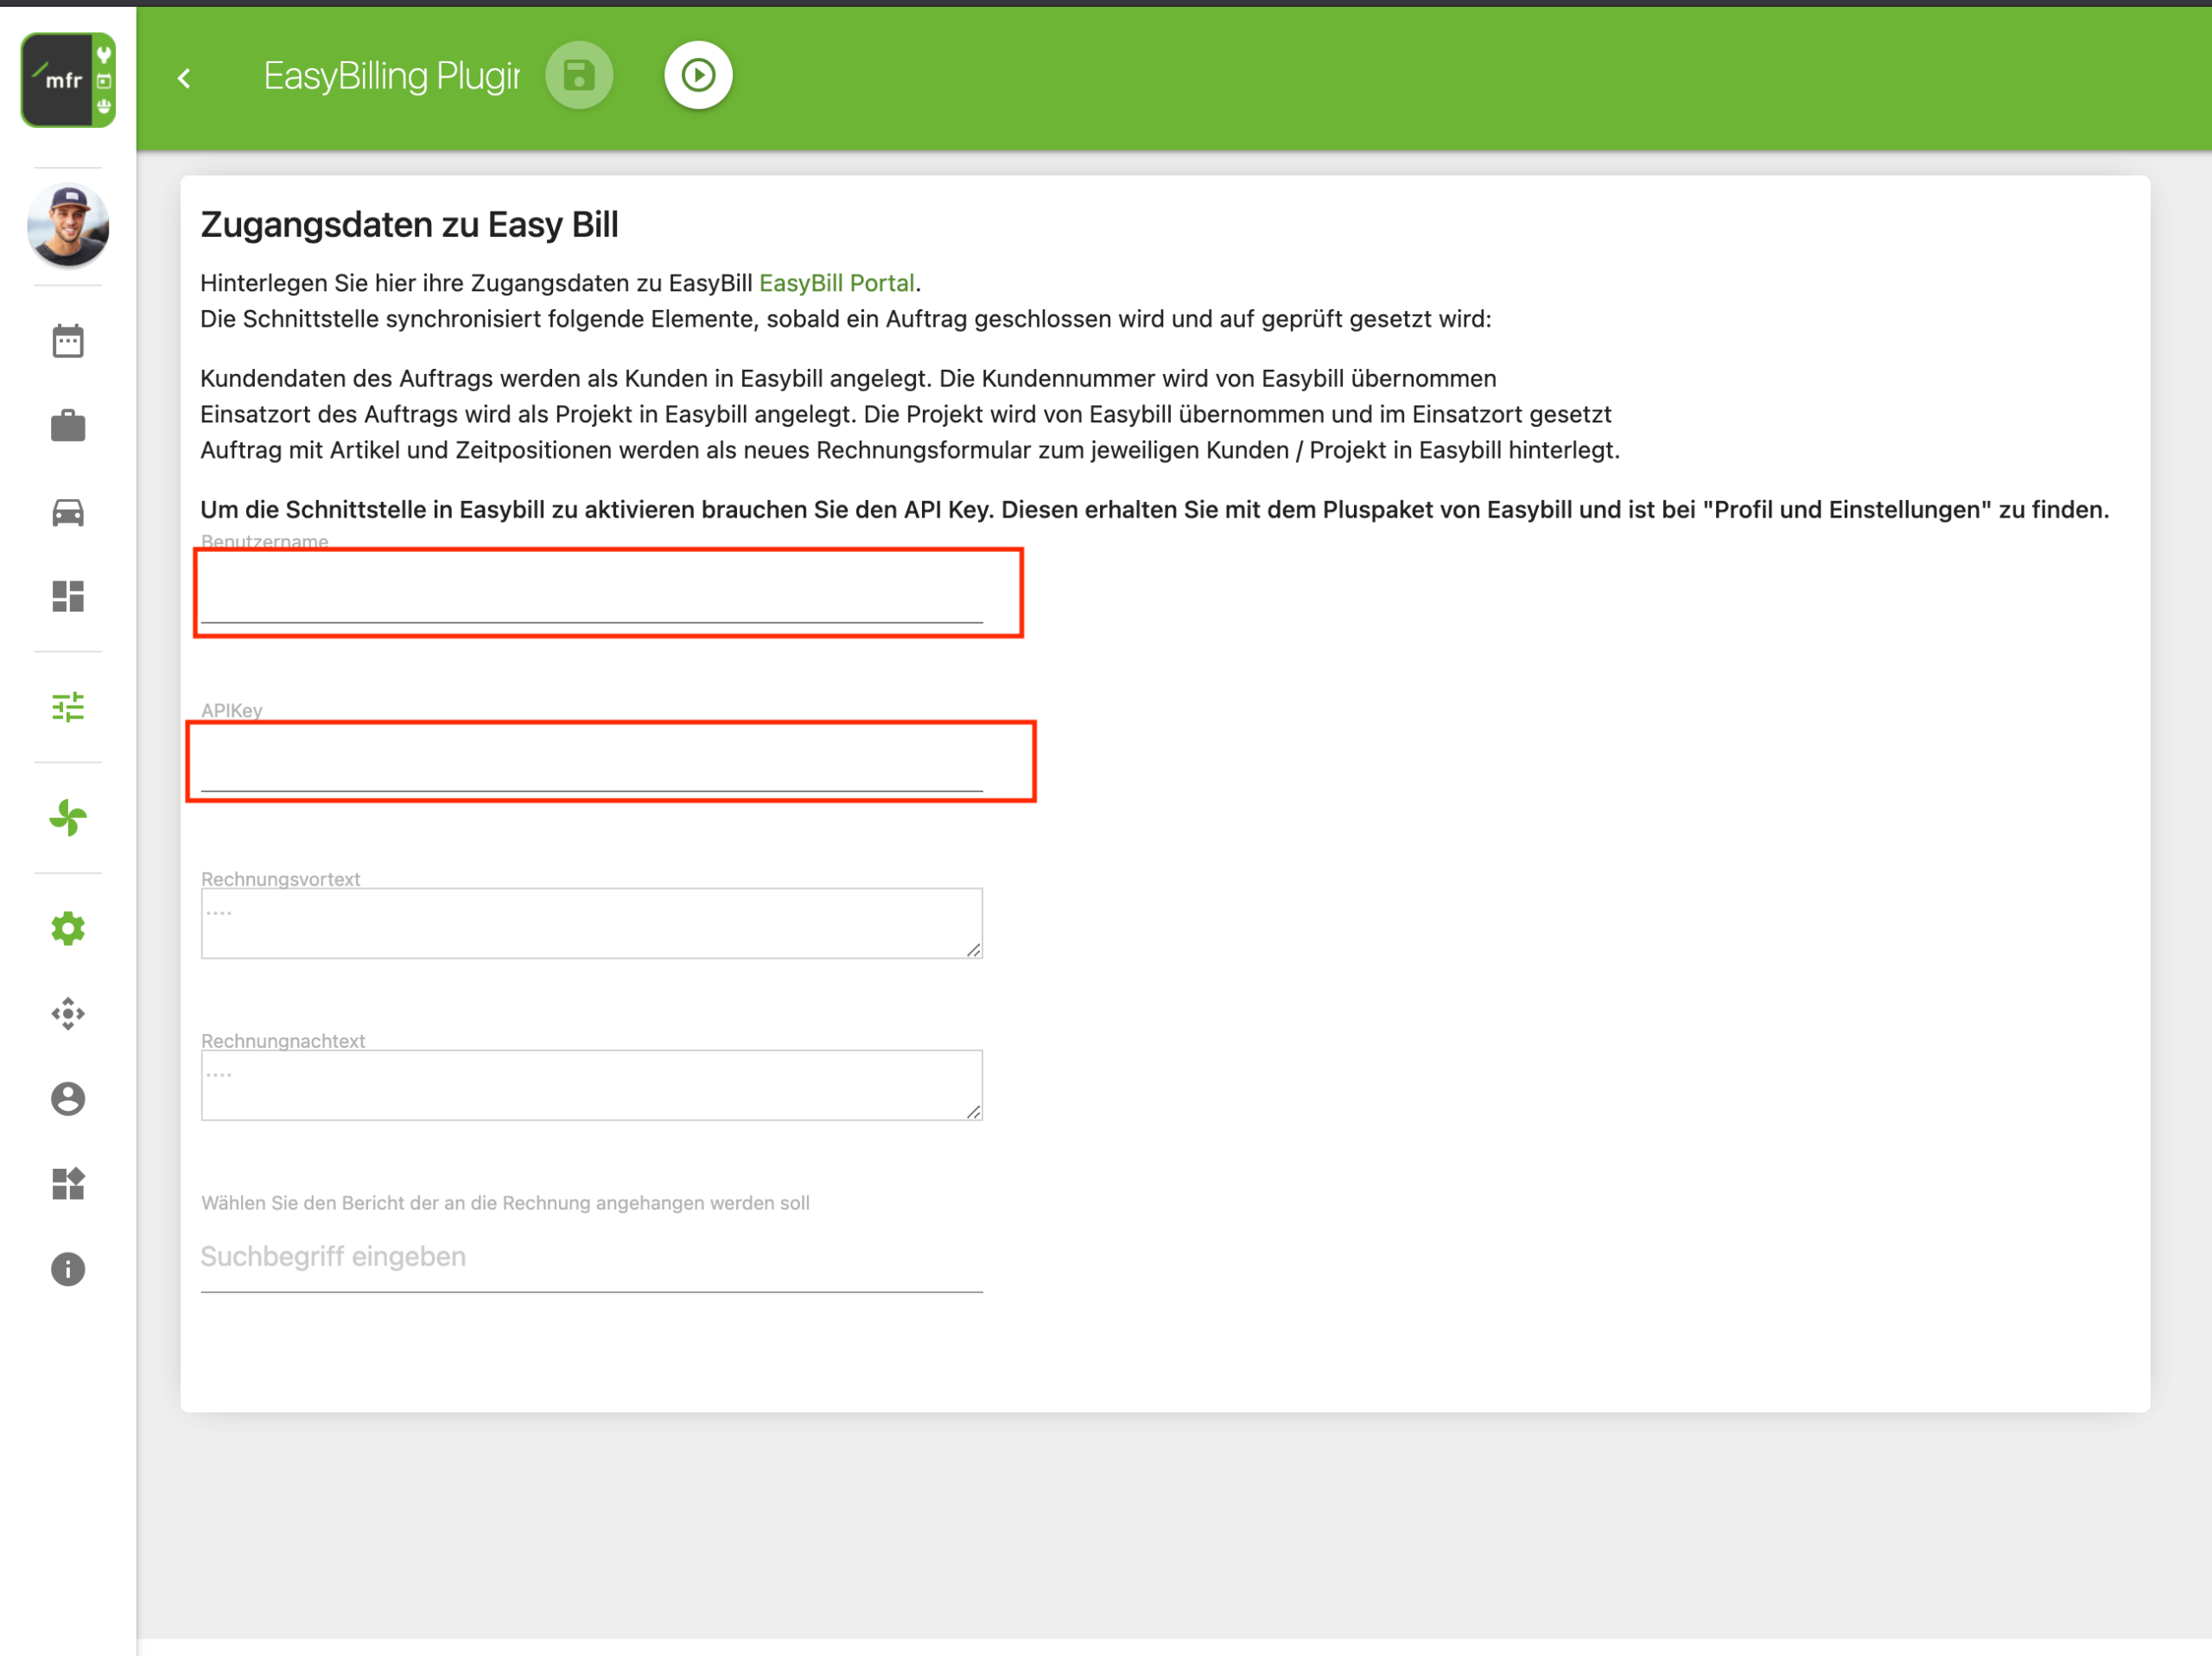Image resolution: width=2212 pixels, height=1656 pixels.
Task: Focus the Rechnungnachtext text area
Action: pos(591,1085)
